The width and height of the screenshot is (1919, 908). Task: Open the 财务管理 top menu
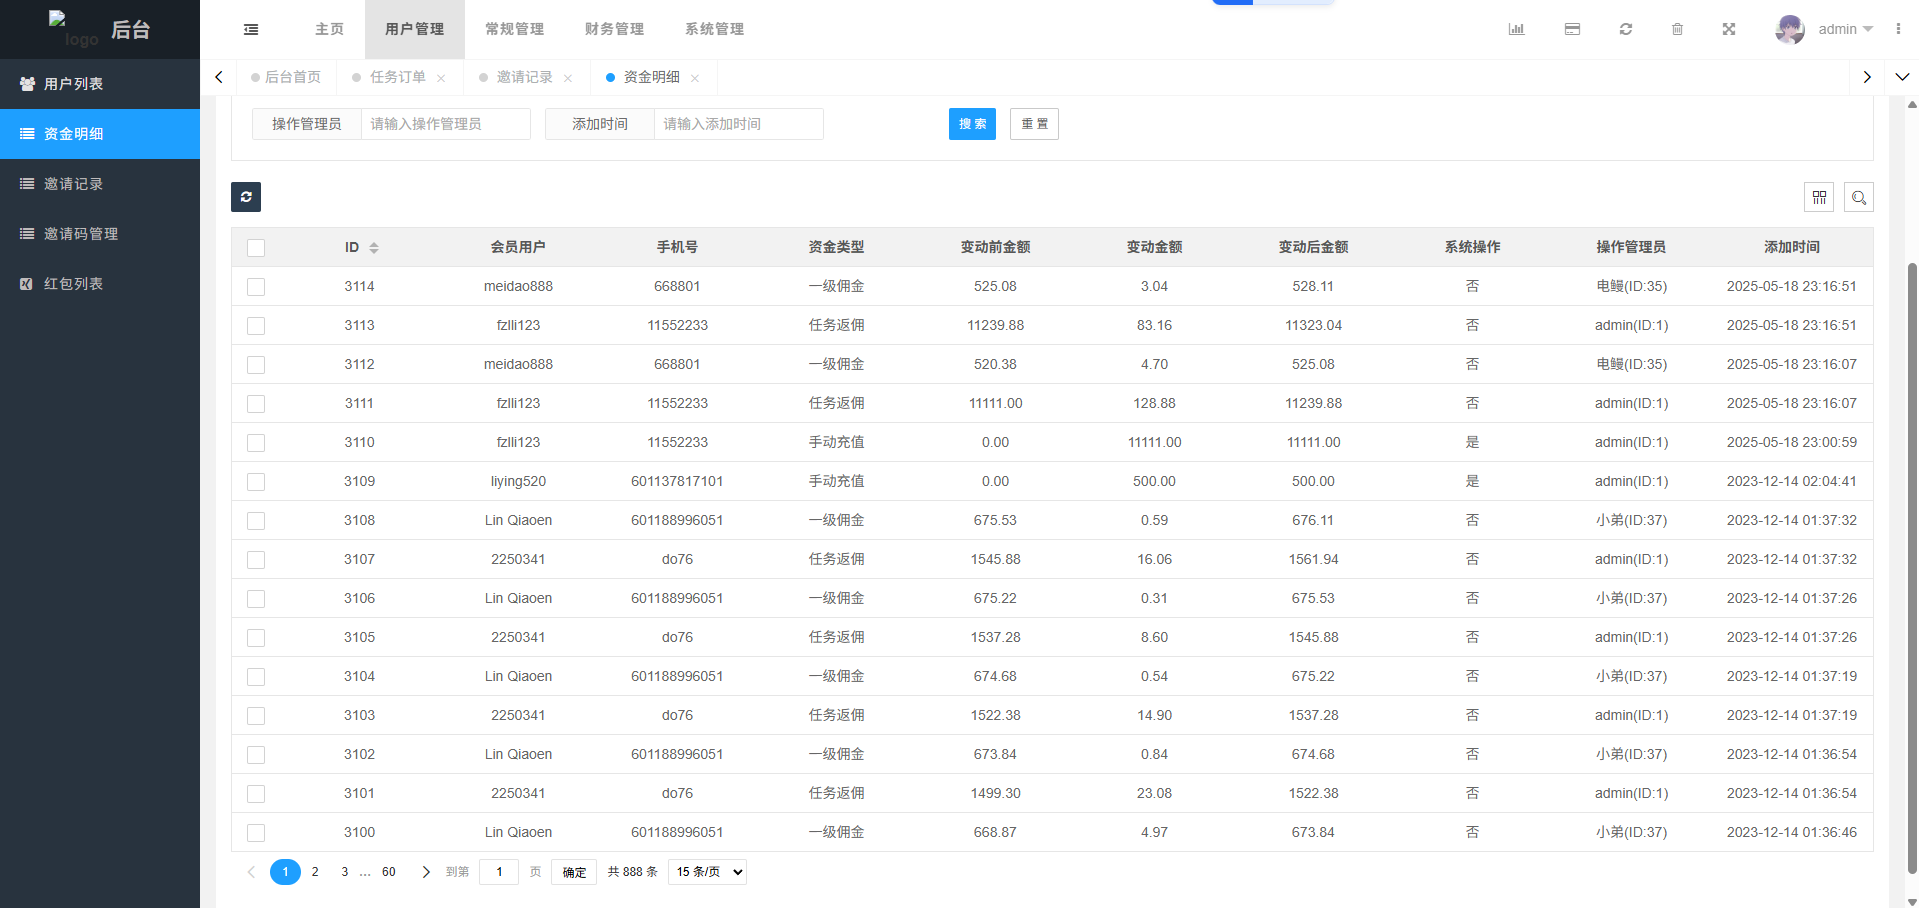[x=614, y=30]
